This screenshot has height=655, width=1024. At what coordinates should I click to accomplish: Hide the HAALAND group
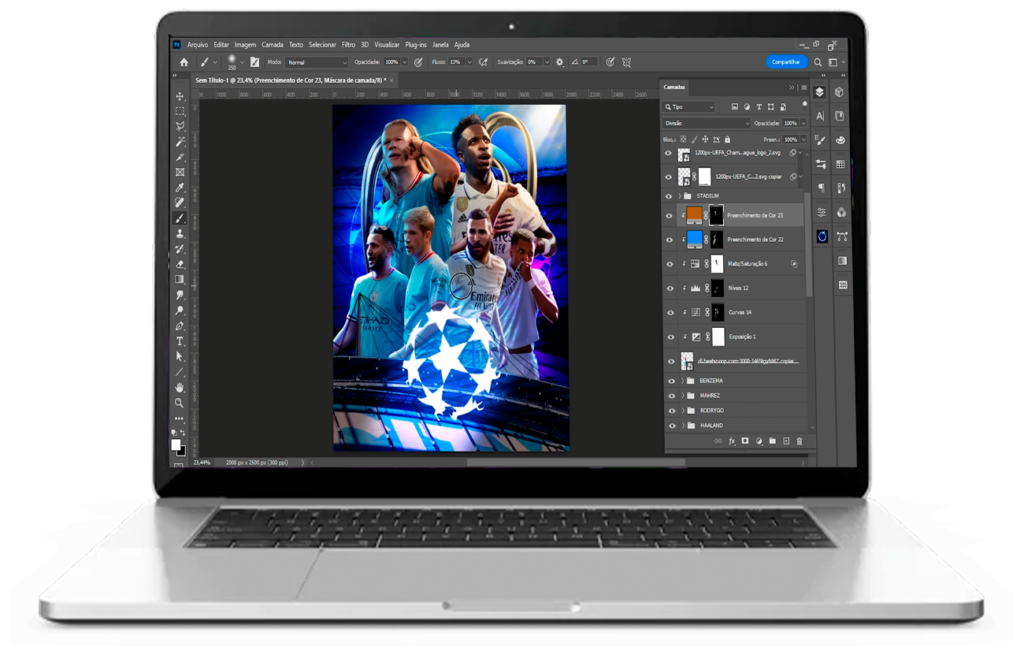pyautogui.click(x=672, y=426)
